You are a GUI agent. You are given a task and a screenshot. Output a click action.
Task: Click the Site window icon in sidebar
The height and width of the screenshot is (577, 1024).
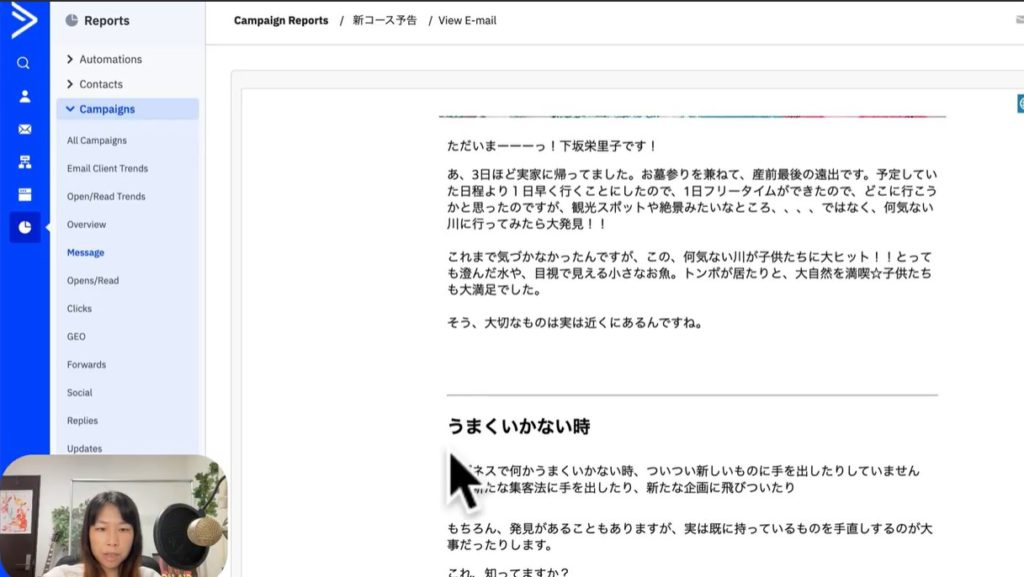[x=24, y=194]
